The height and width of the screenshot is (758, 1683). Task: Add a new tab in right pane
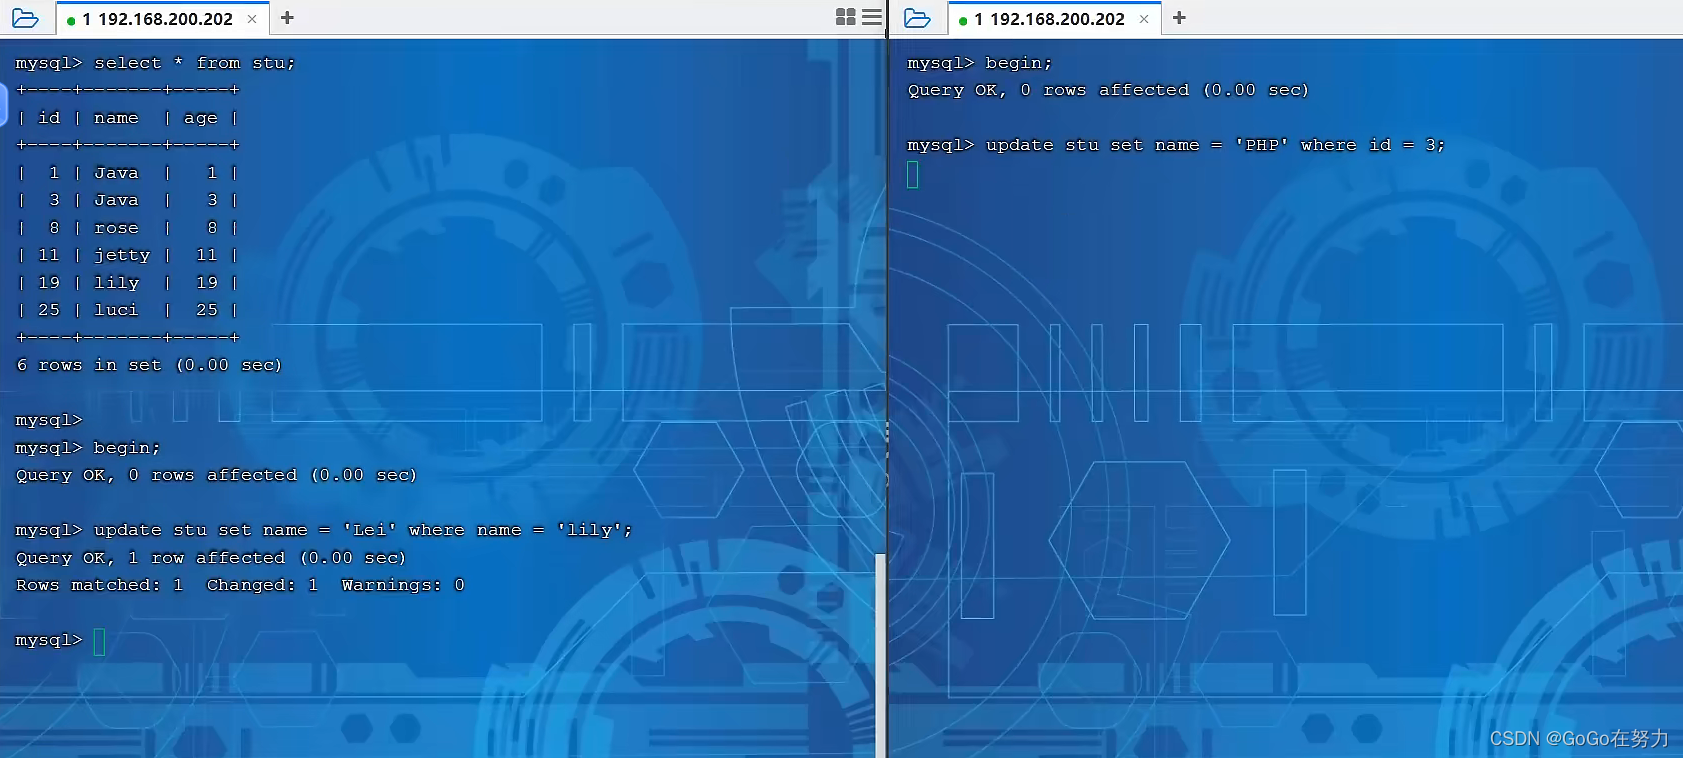point(1179,18)
